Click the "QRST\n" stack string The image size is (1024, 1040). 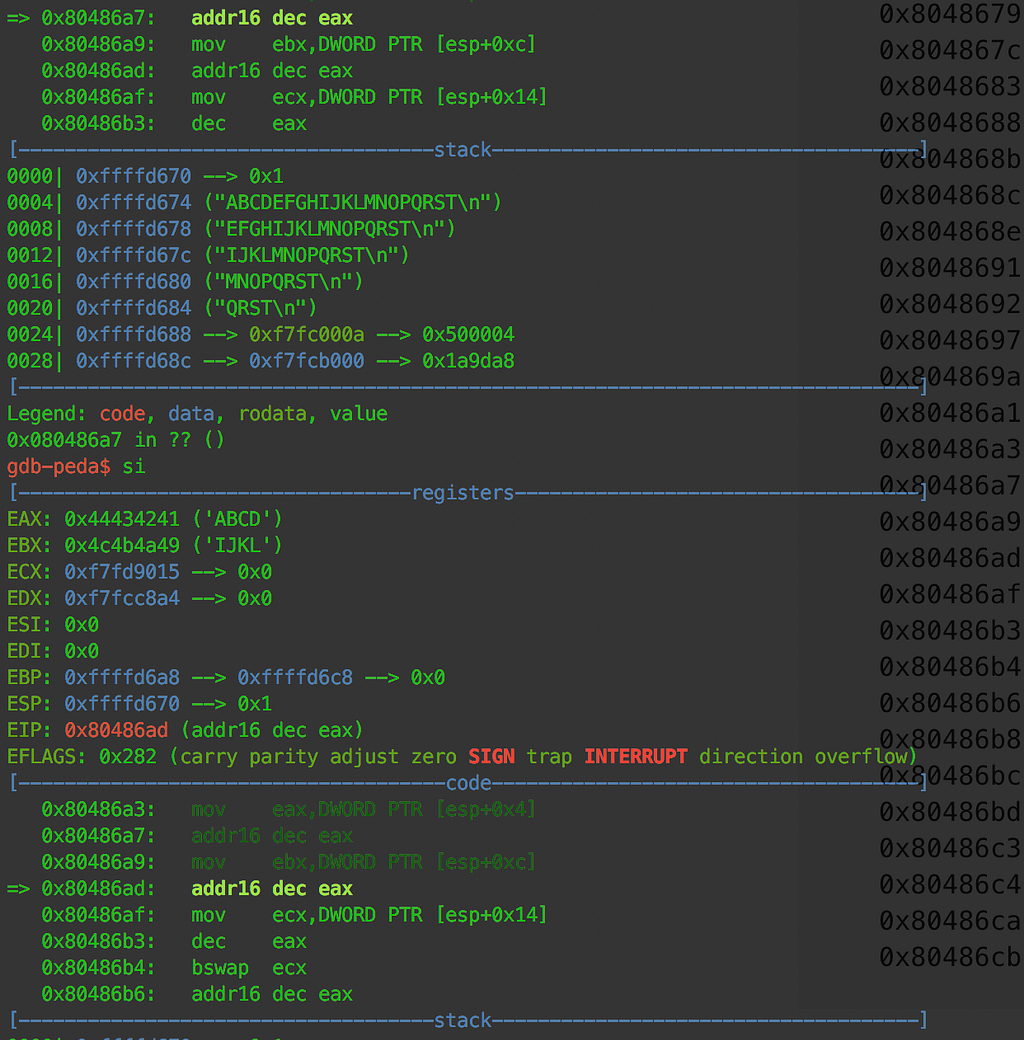(x=261, y=308)
